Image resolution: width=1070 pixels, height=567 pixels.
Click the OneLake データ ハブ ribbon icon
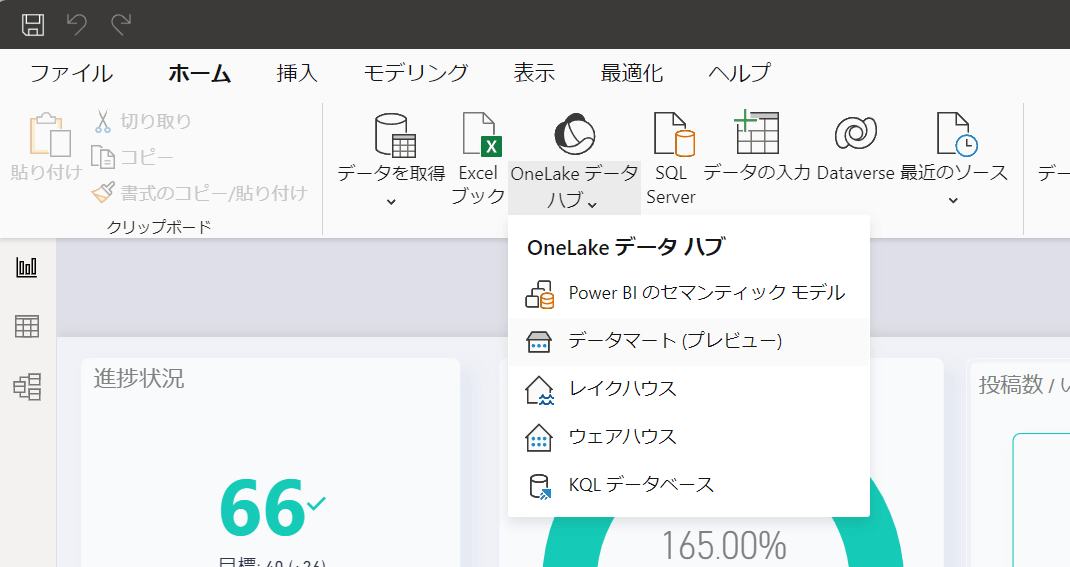pyautogui.click(x=575, y=134)
